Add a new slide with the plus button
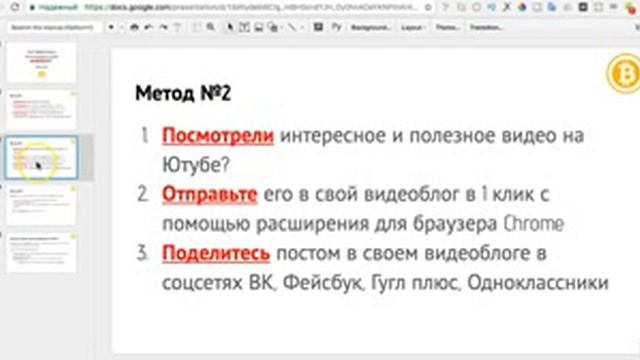Viewport: 640px width, 360px height. [111, 27]
